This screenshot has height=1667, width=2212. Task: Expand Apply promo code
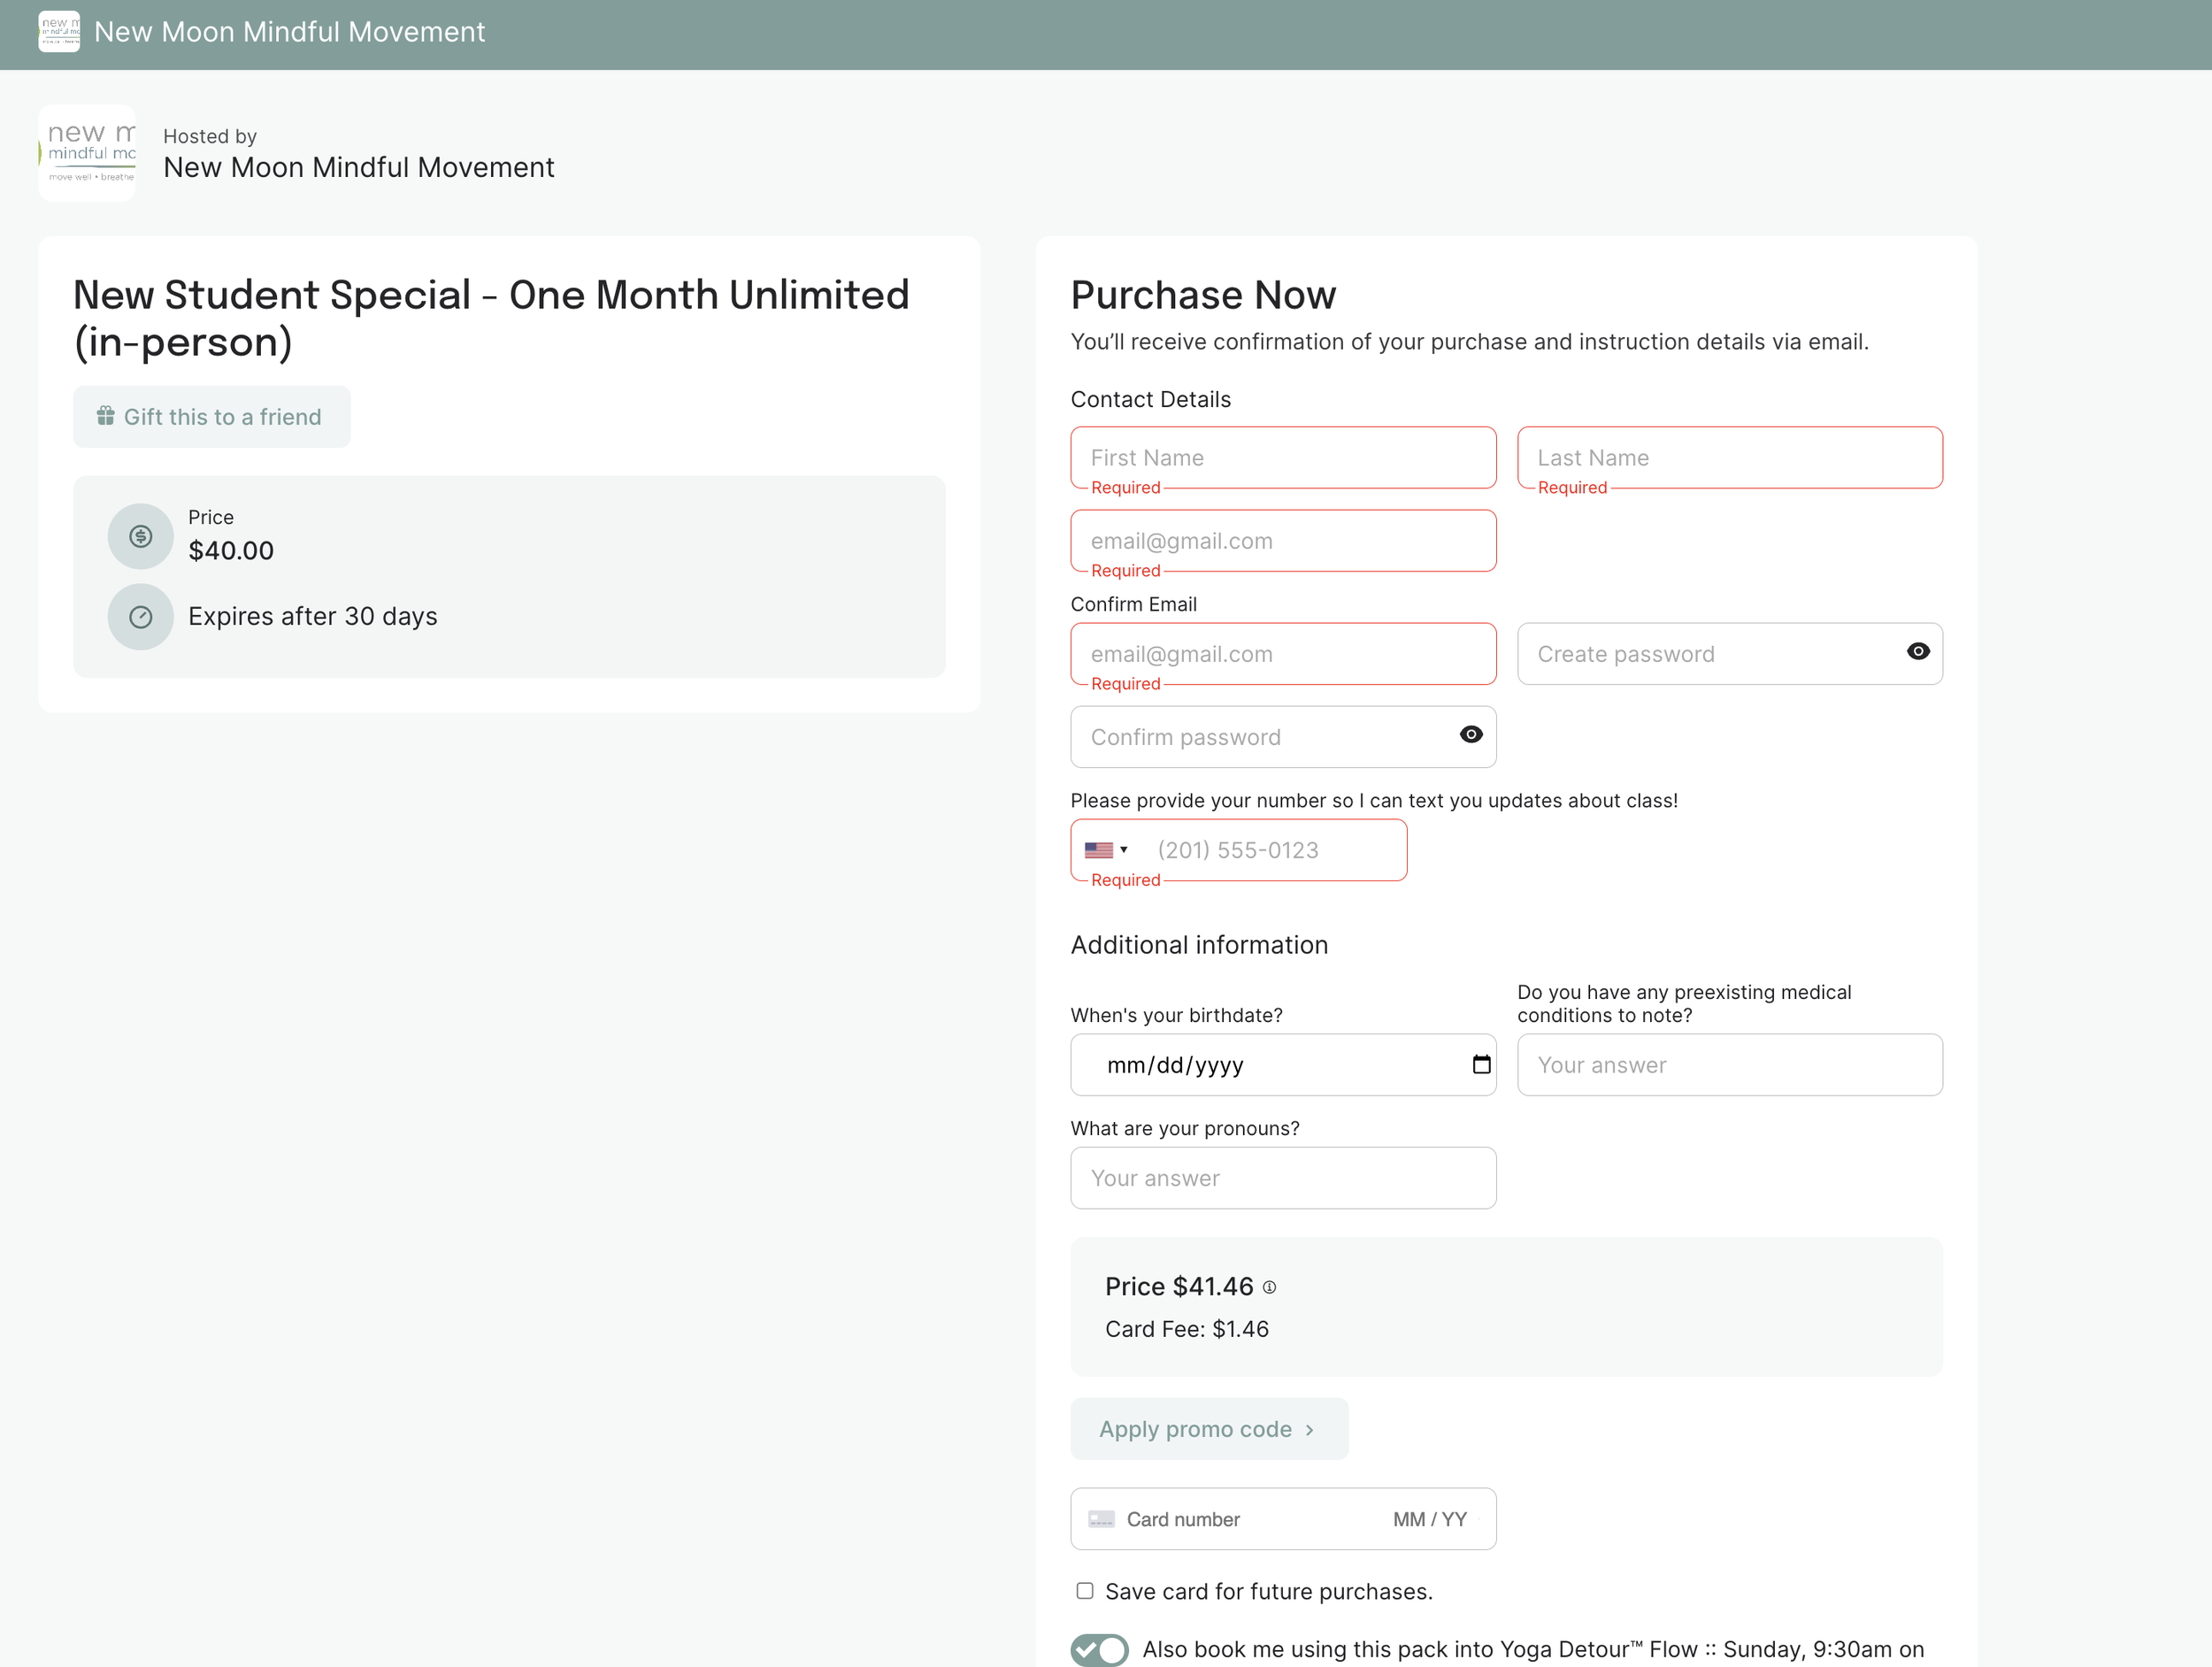(x=1209, y=1429)
